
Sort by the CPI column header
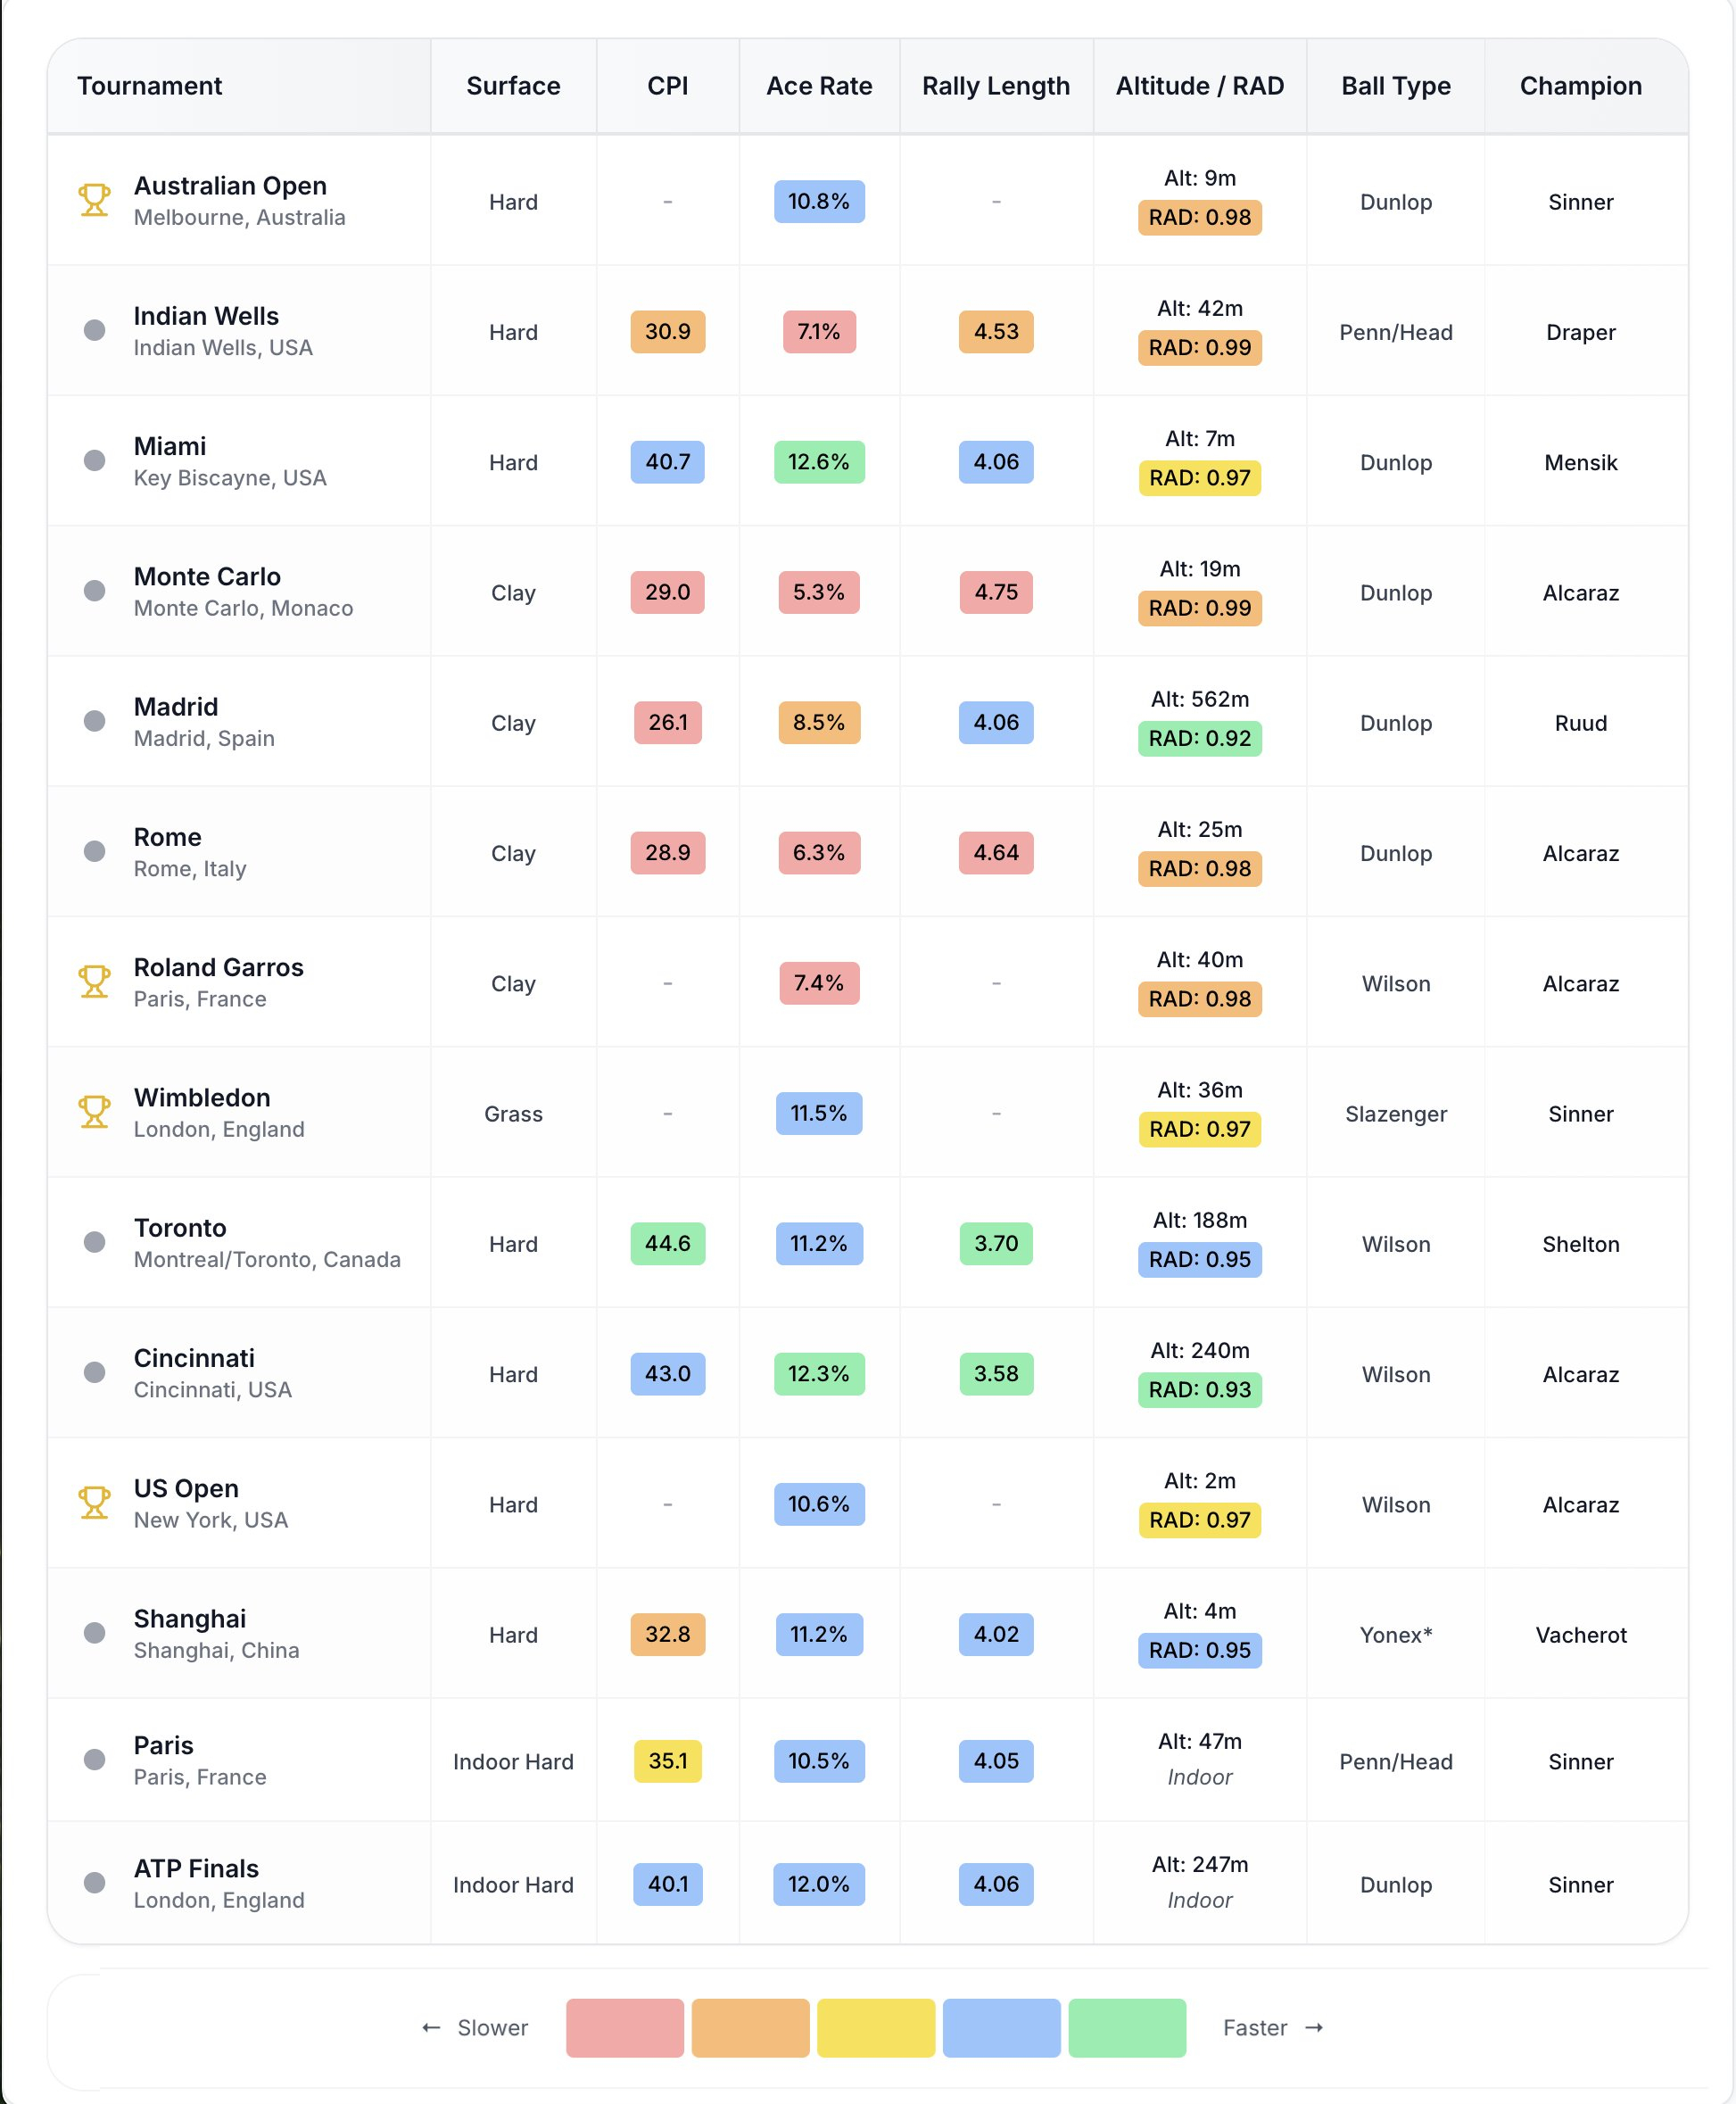point(667,86)
